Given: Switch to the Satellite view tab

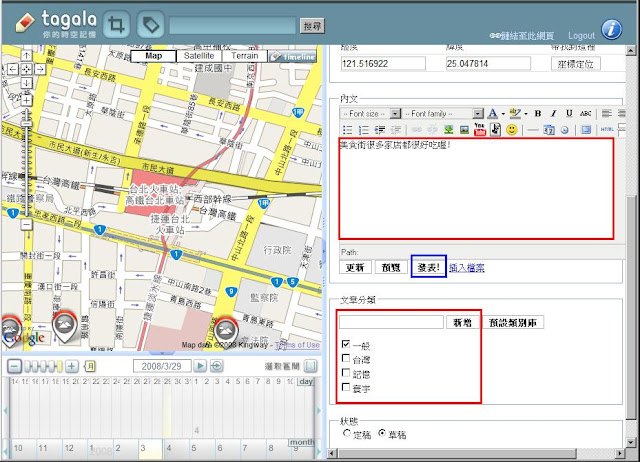Looking at the screenshot, I should point(199,56).
